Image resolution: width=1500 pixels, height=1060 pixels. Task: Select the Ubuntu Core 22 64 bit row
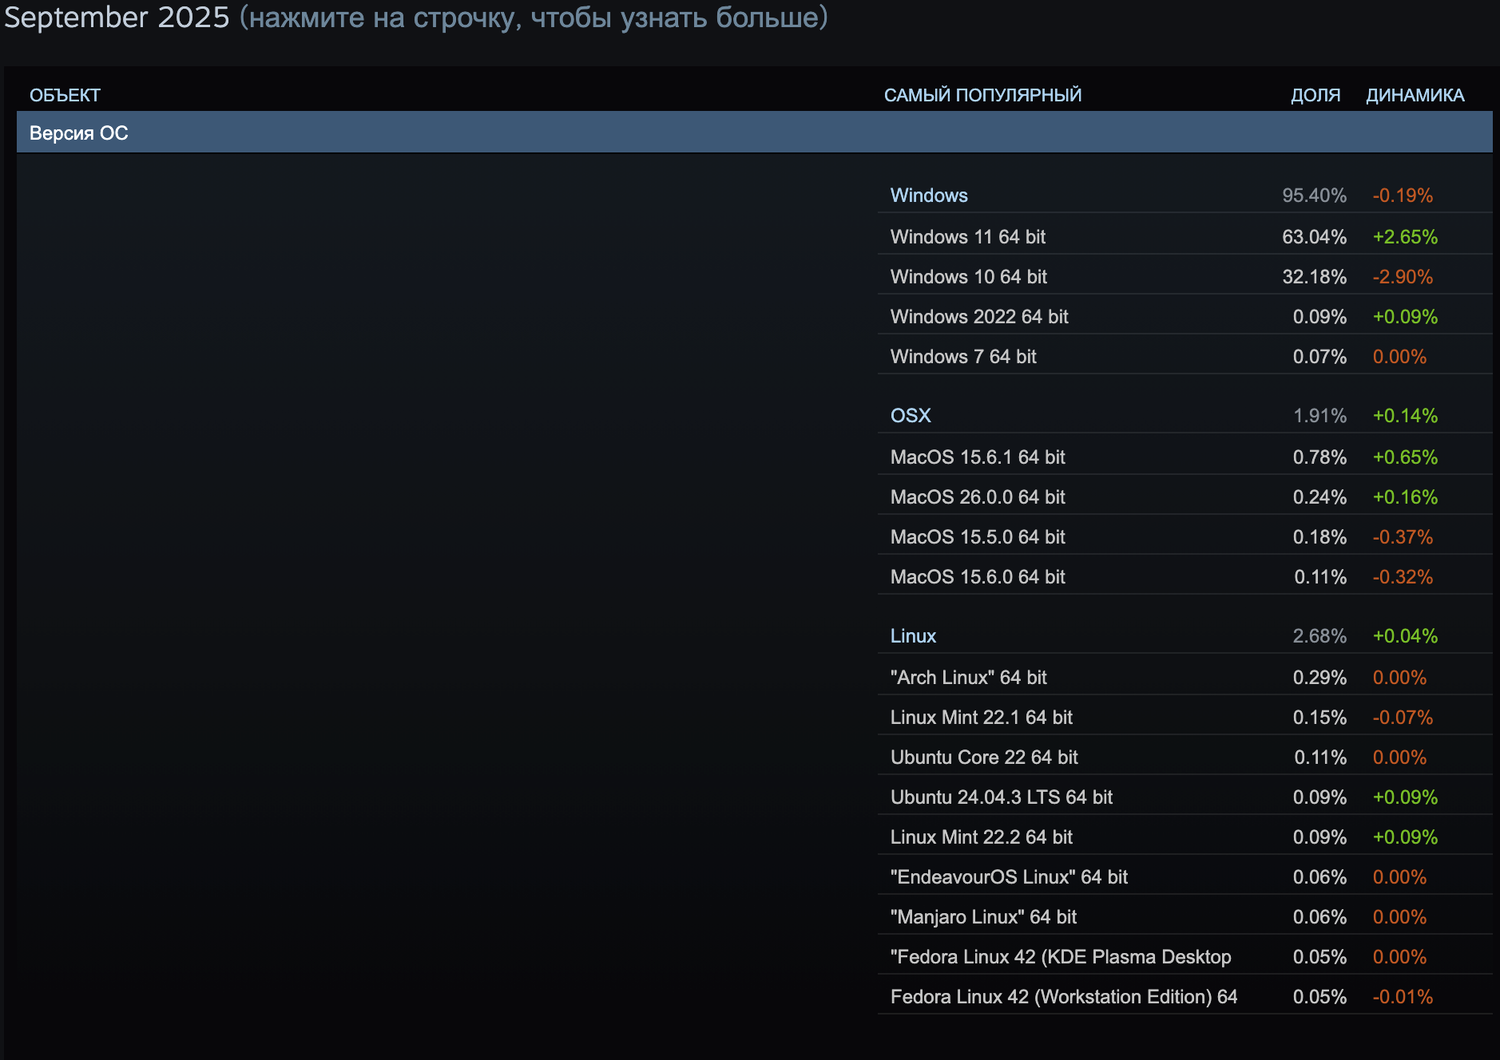click(x=1185, y=757)
